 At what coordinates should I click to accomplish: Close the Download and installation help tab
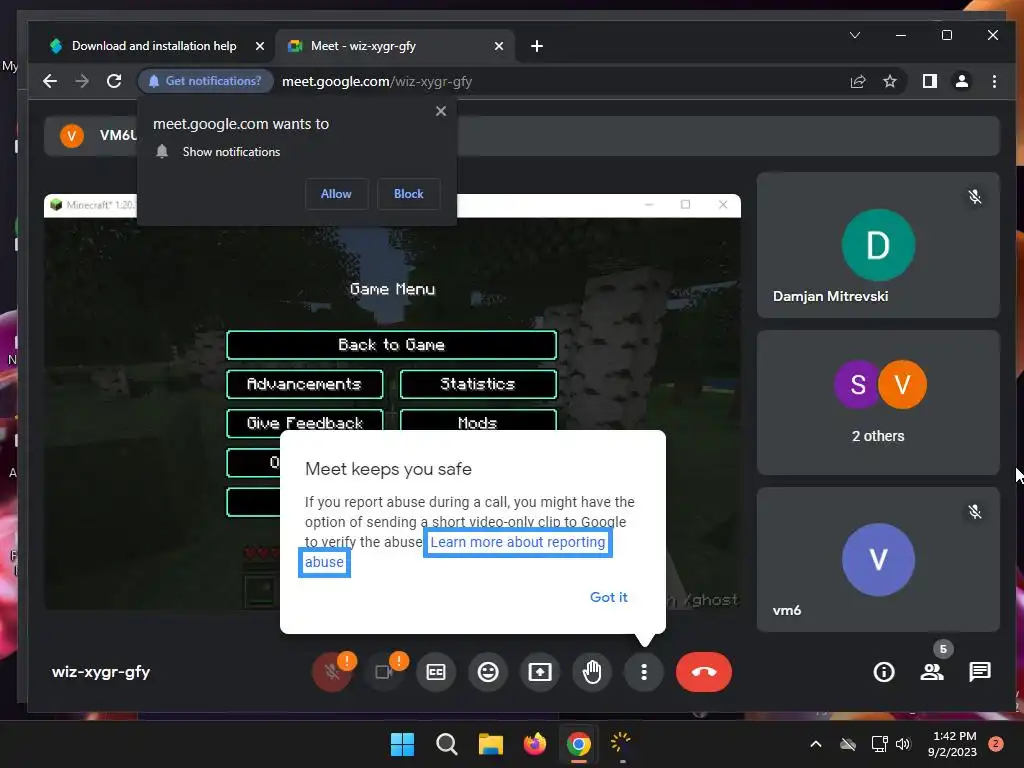tap(259, 46)
